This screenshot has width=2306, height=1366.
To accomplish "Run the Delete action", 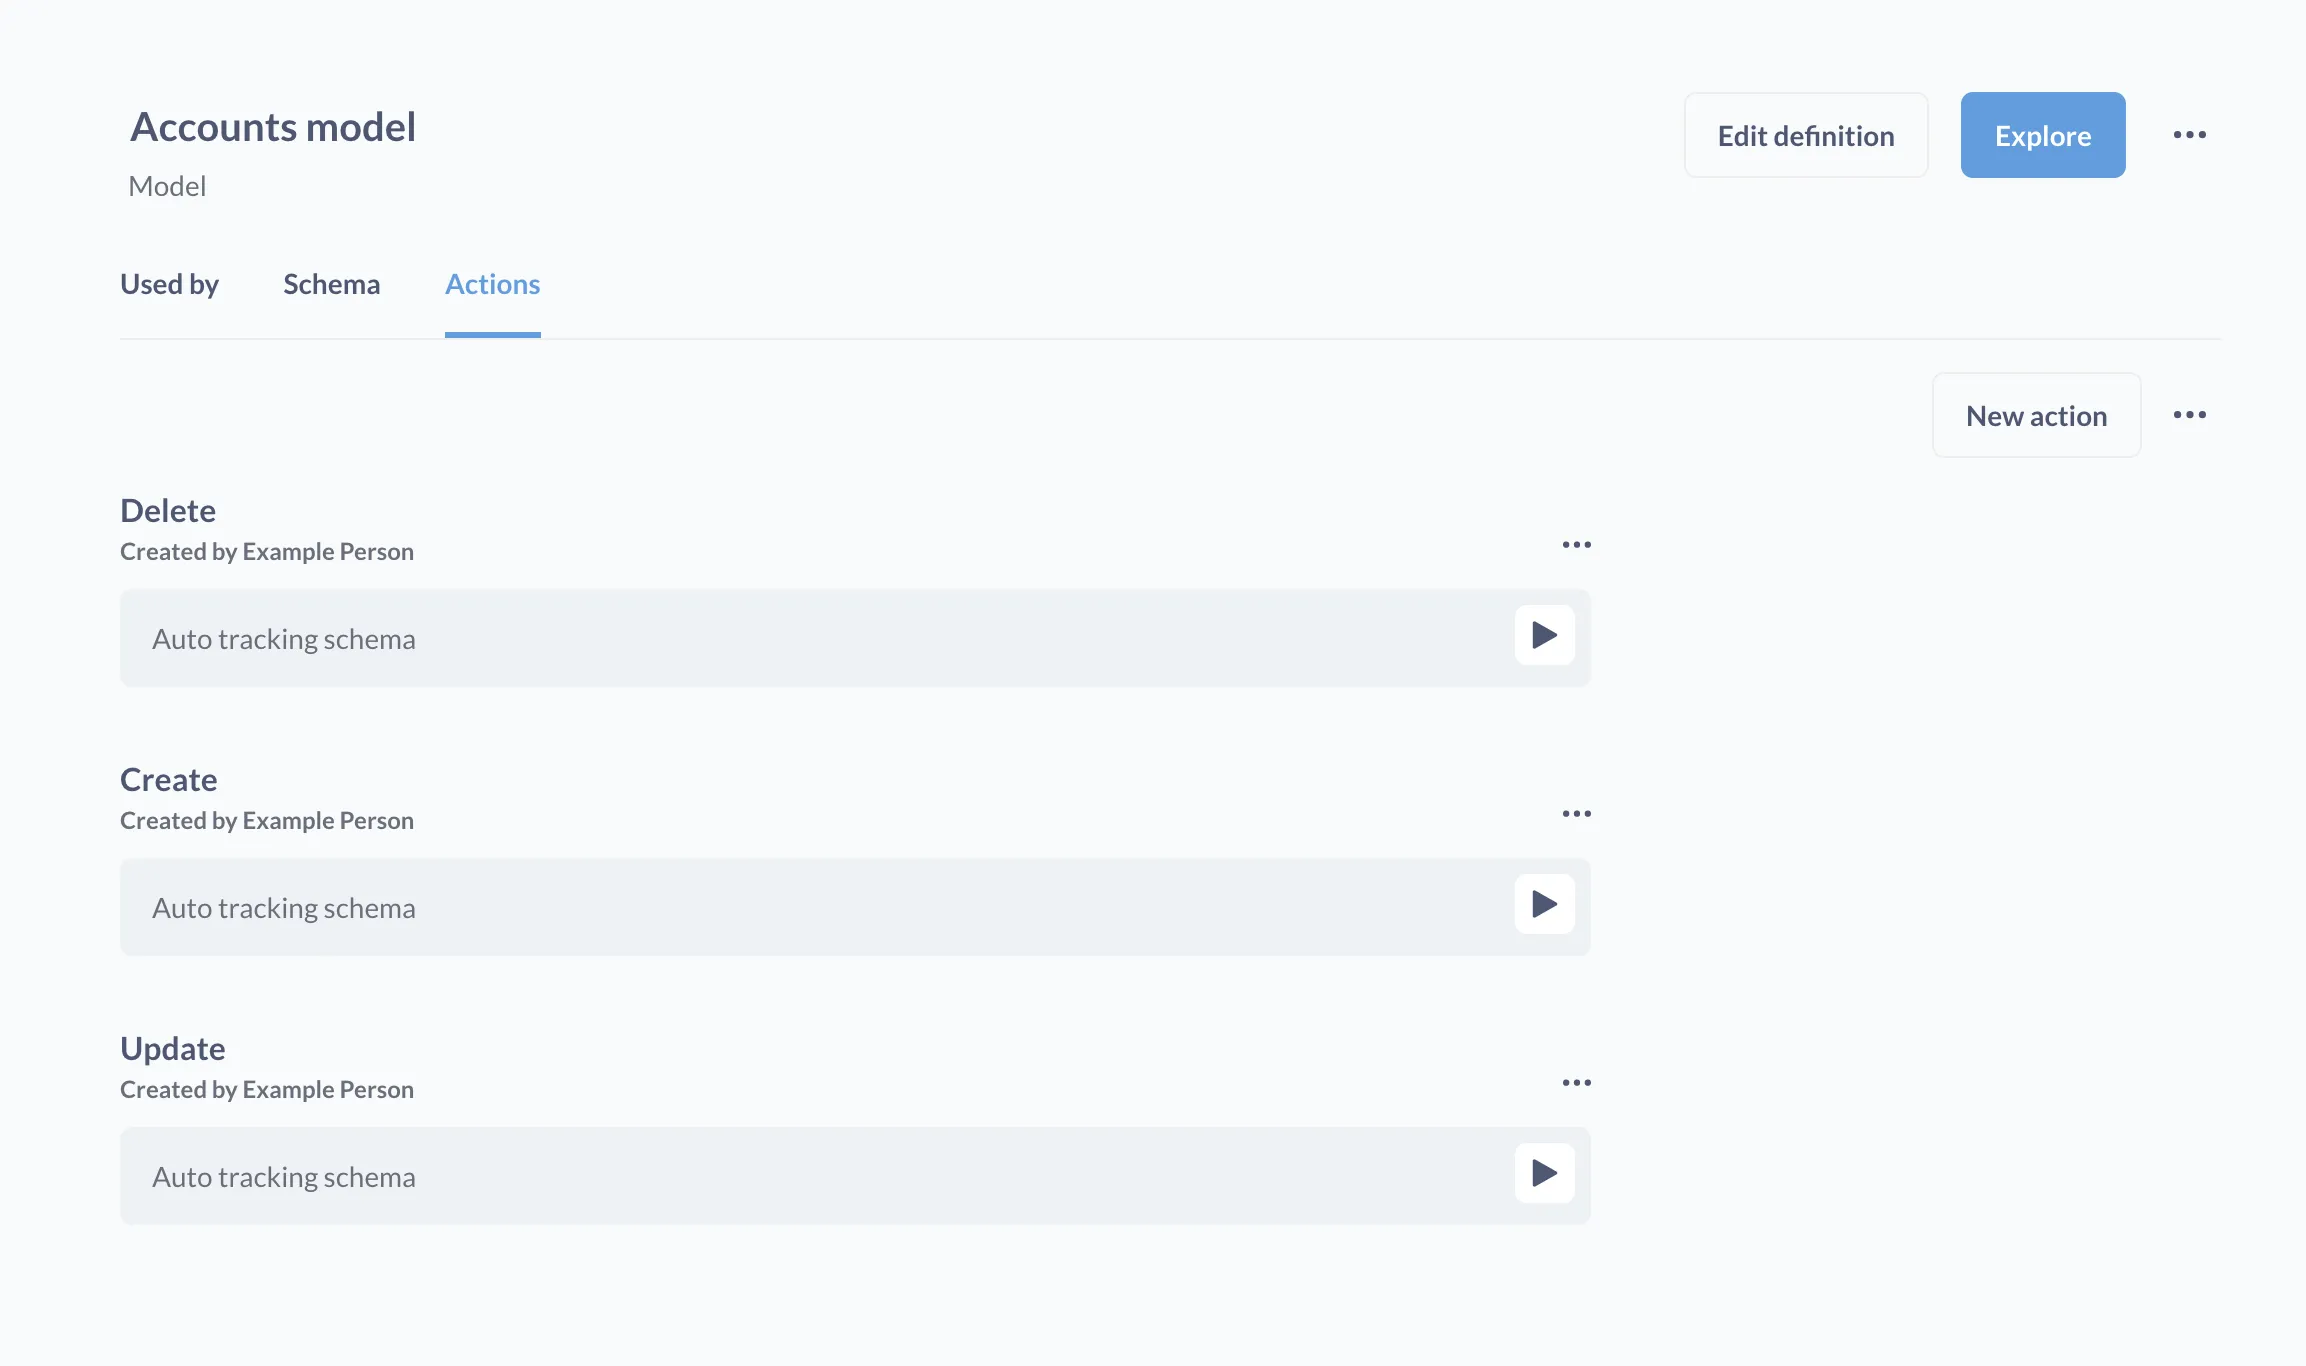I will pyautogui.click(x=1544, y=636).
